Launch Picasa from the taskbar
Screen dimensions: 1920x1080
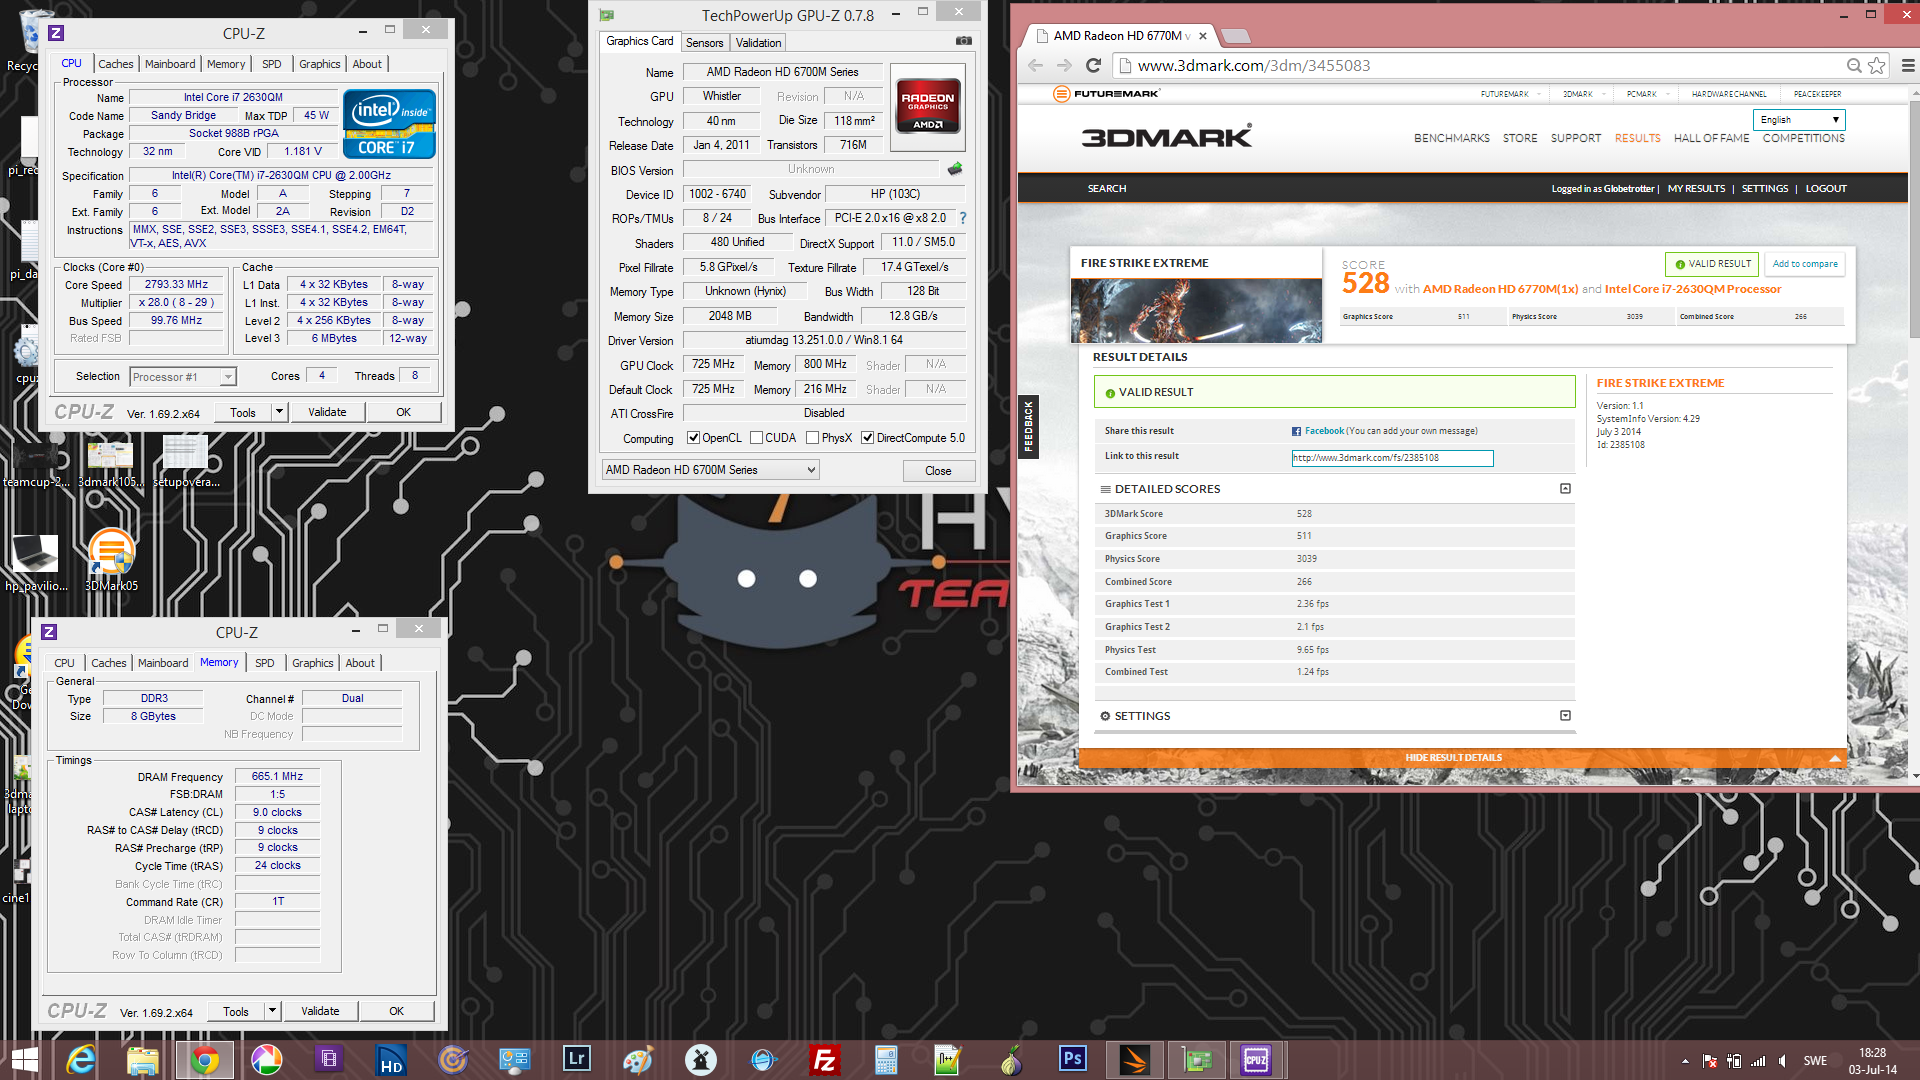266,1060
